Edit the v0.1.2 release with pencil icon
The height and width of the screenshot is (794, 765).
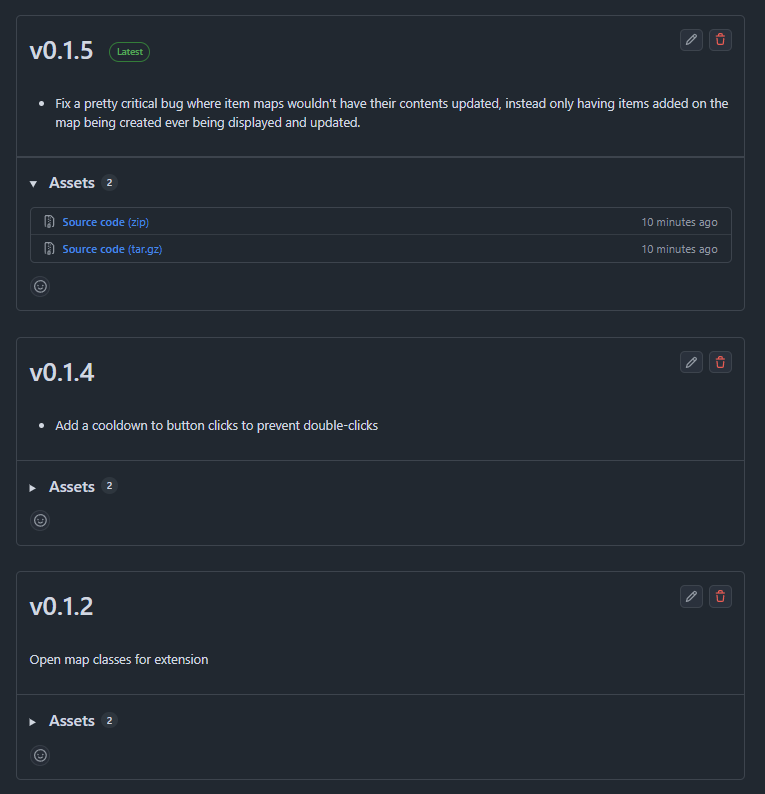click(x=691, y=596)
